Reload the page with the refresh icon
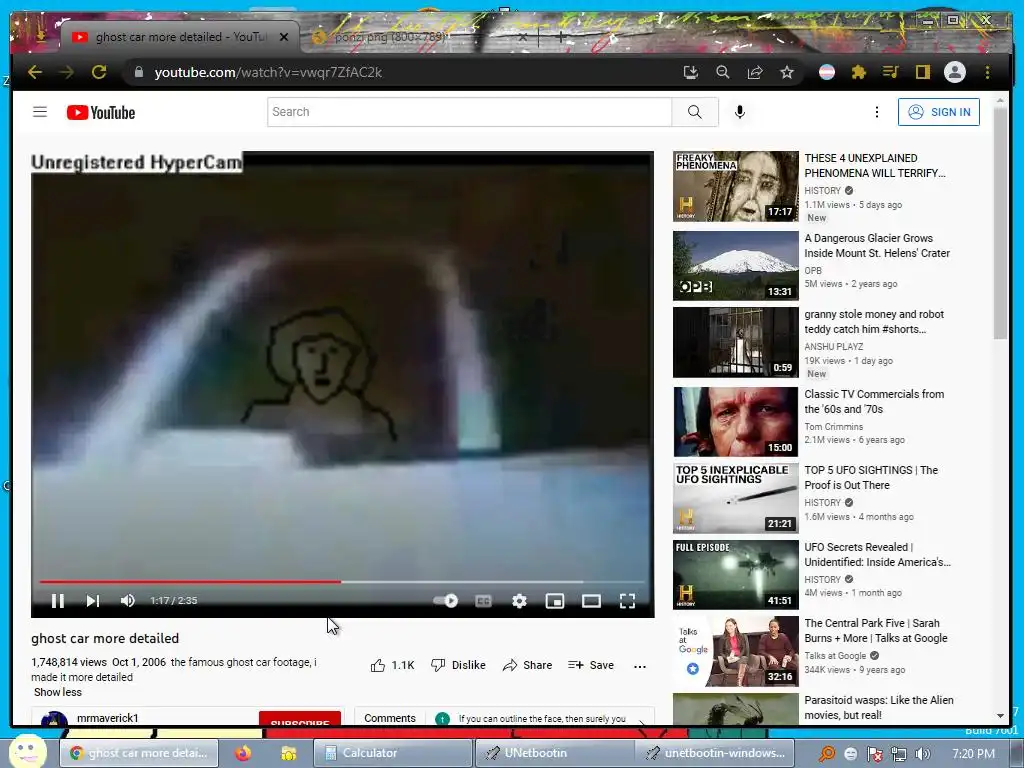The width and height of the screenshot is (1024, 768). (x=99, y=72)
